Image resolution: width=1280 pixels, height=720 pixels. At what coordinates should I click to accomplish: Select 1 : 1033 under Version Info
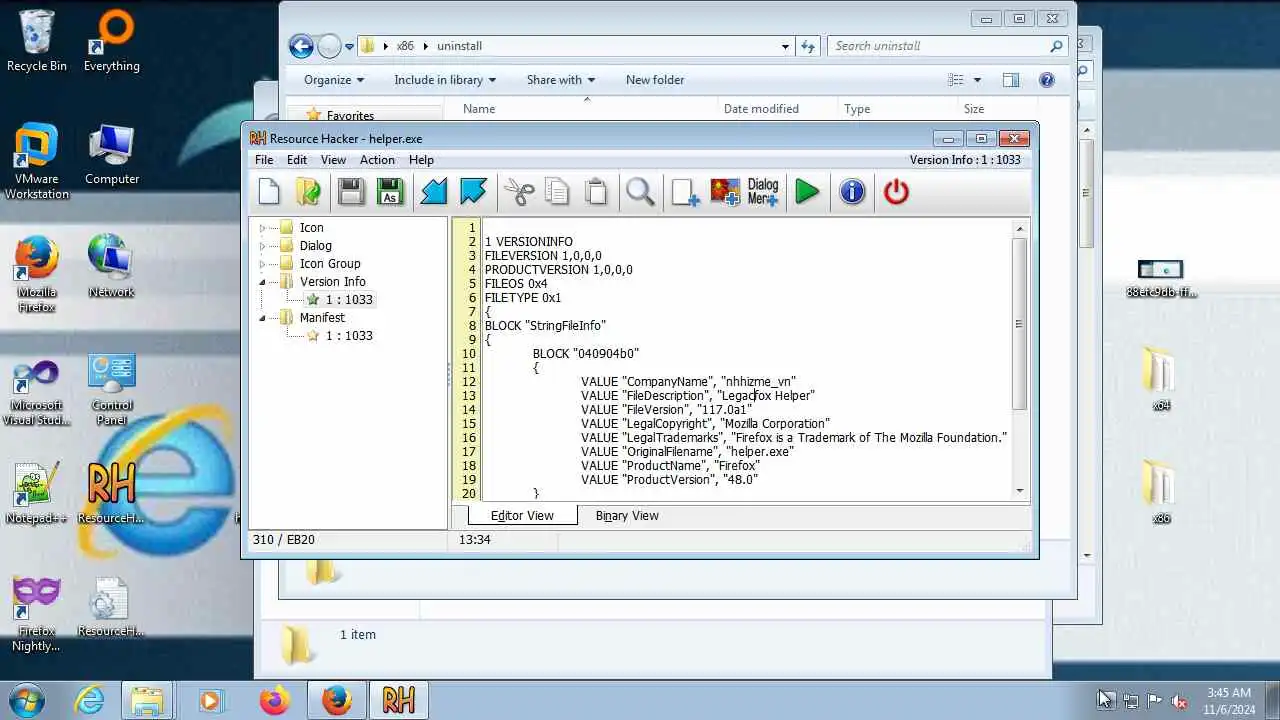tap(348, 300)
